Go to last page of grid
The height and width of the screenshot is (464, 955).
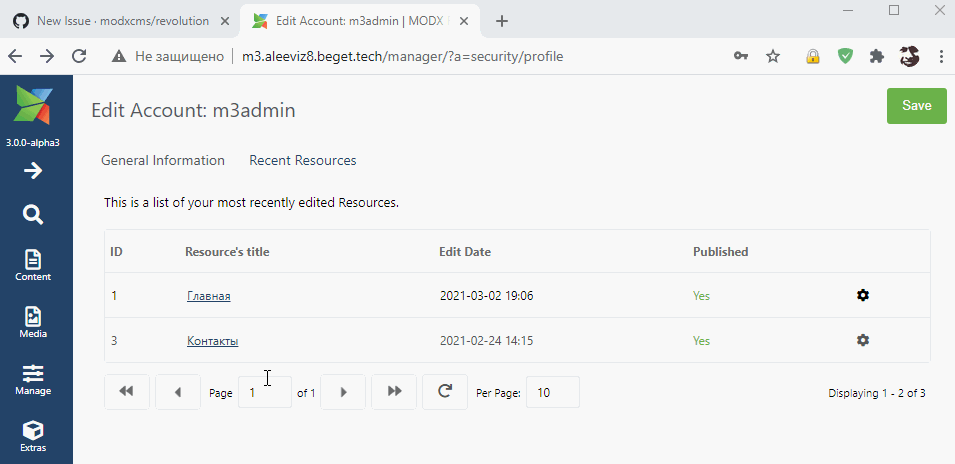(x=394, y=392)
